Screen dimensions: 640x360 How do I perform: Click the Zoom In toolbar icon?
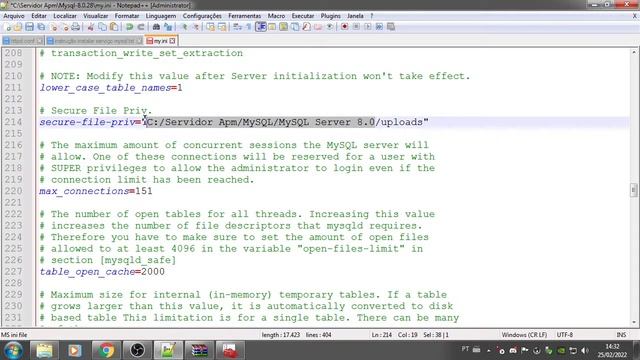pos(184,27)
